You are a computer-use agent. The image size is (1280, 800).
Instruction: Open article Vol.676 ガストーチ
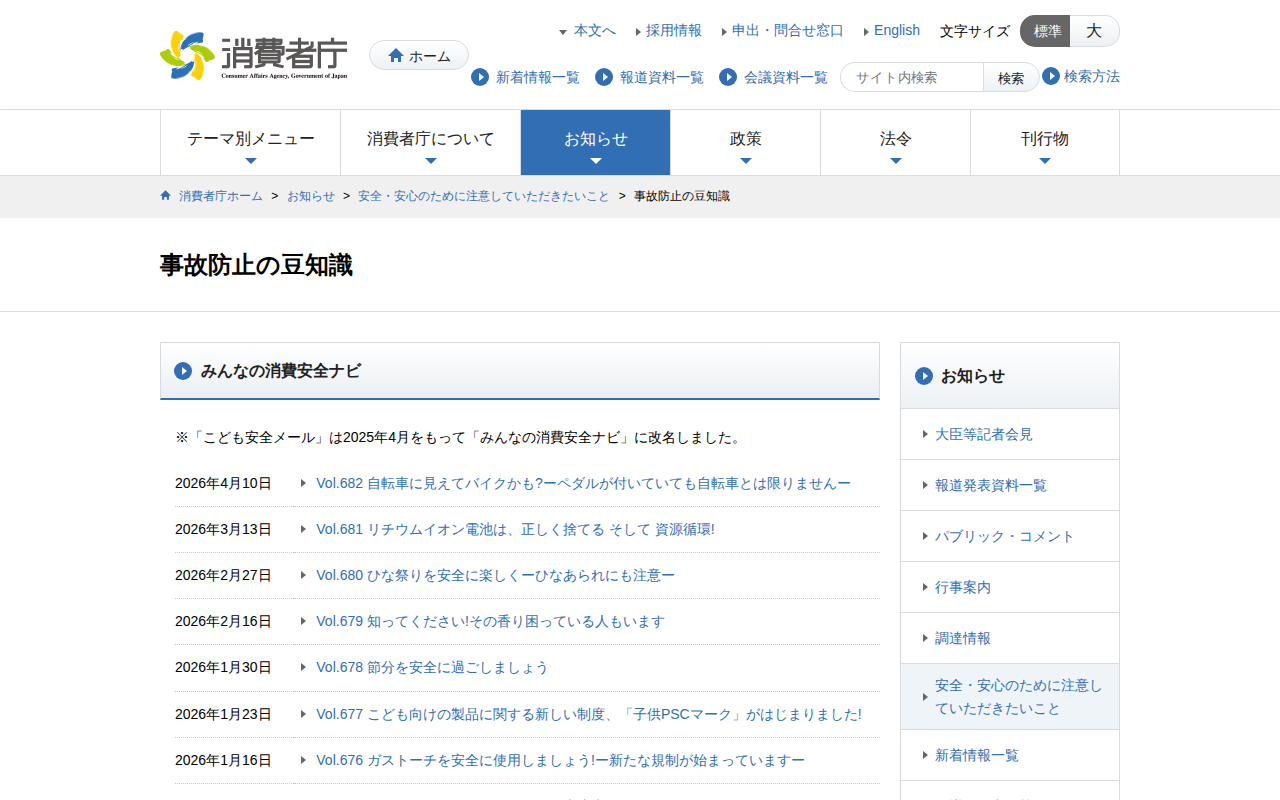point(560,760)
